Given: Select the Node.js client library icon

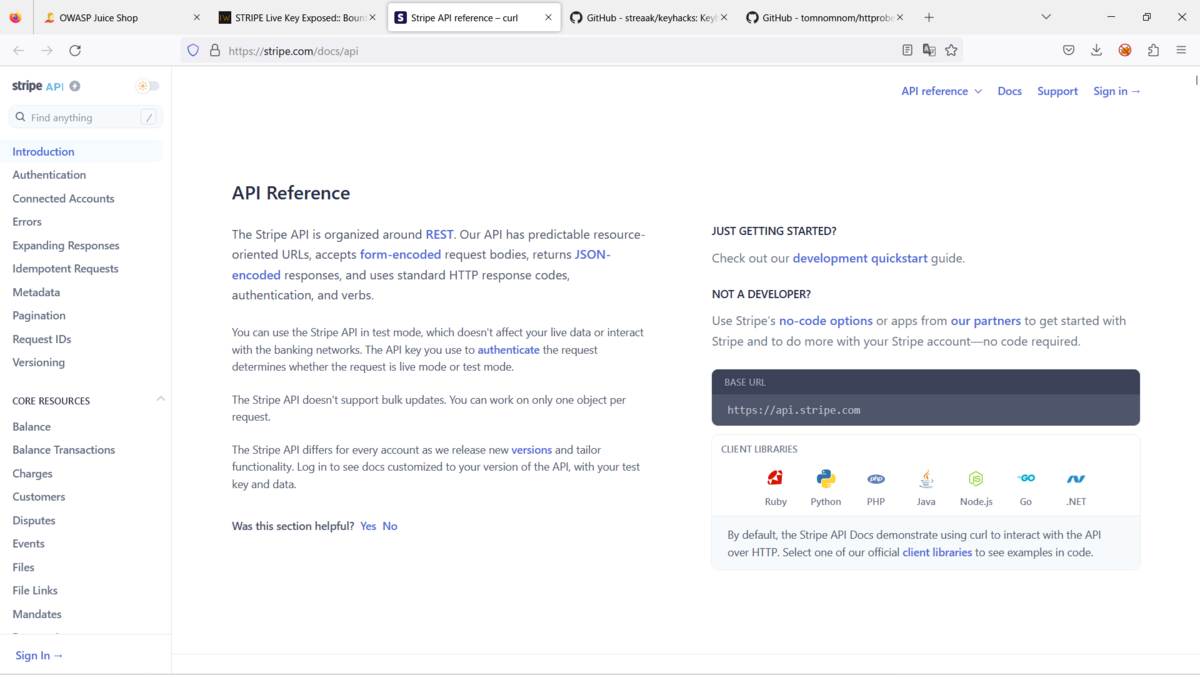Looking at the screenshot, I should 976,479.
